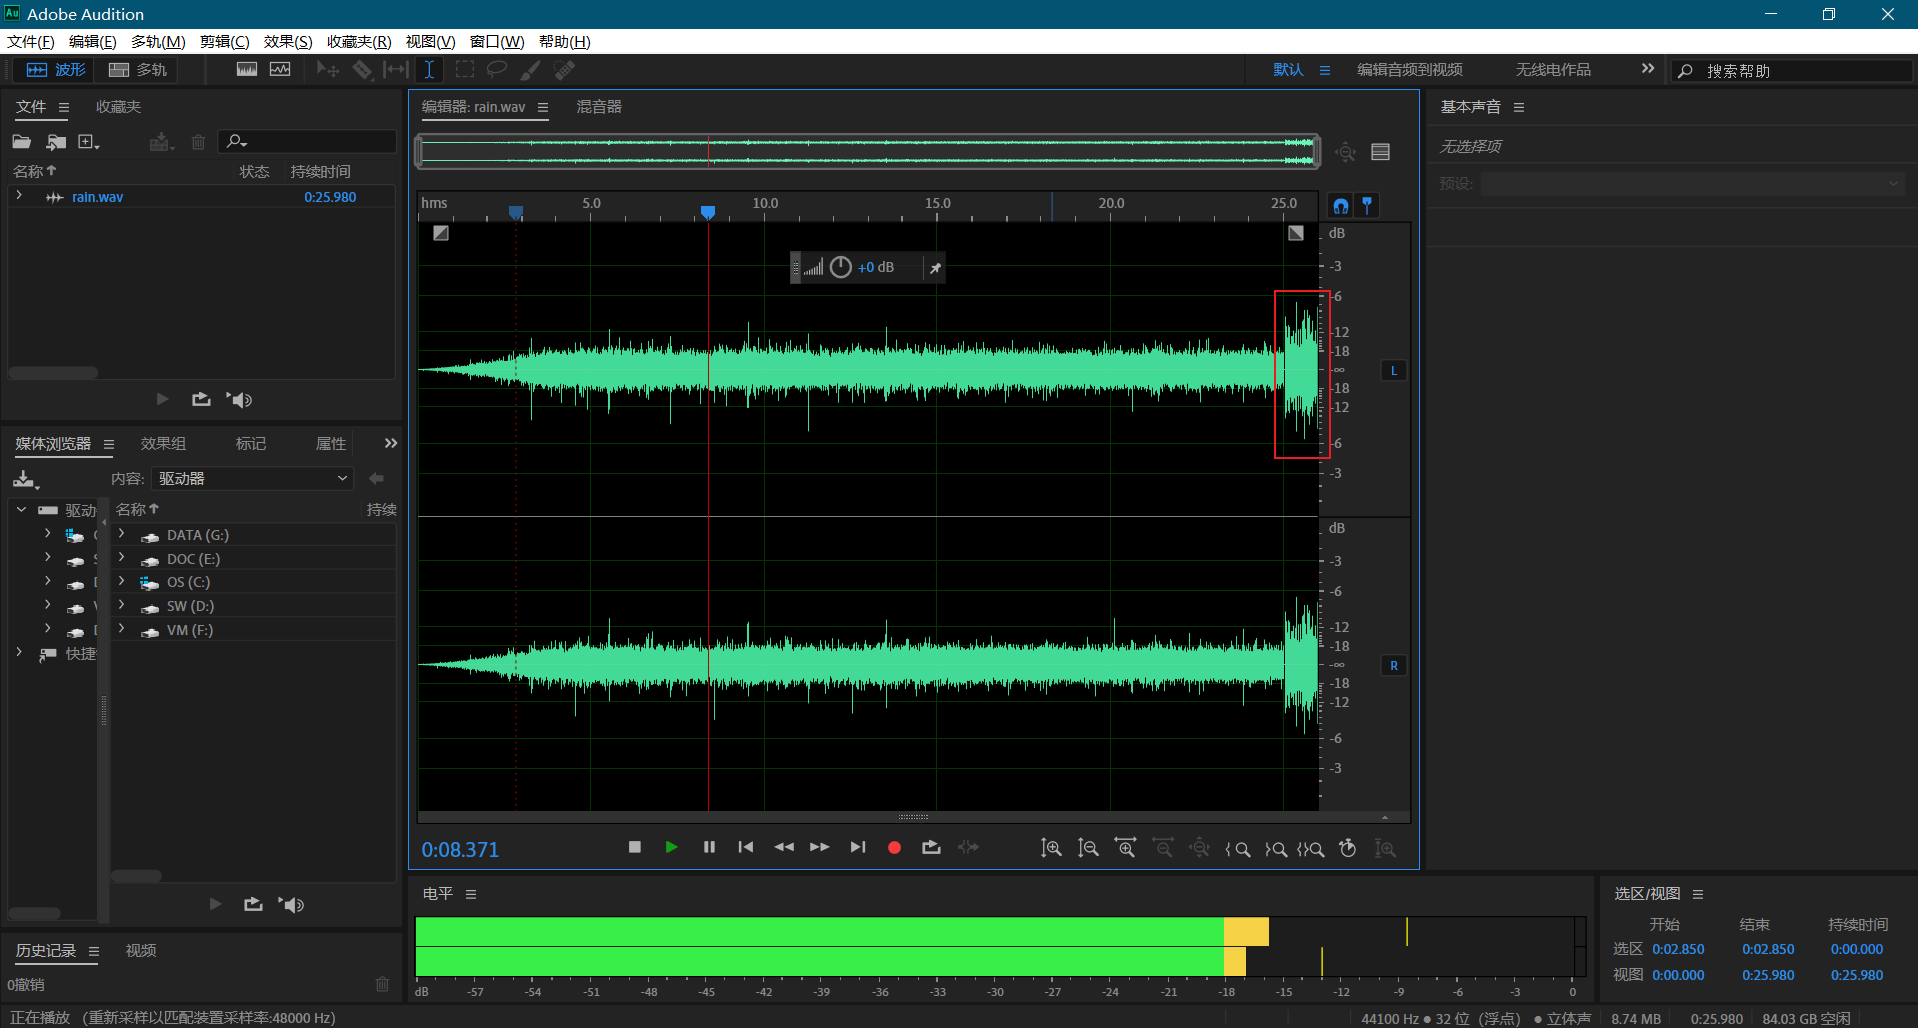Image resolution: width=1918 pixels, height=1028 pixels.
Task: Switch to the Favorites (收藏夹) tab
Action: tap(118, 107)
